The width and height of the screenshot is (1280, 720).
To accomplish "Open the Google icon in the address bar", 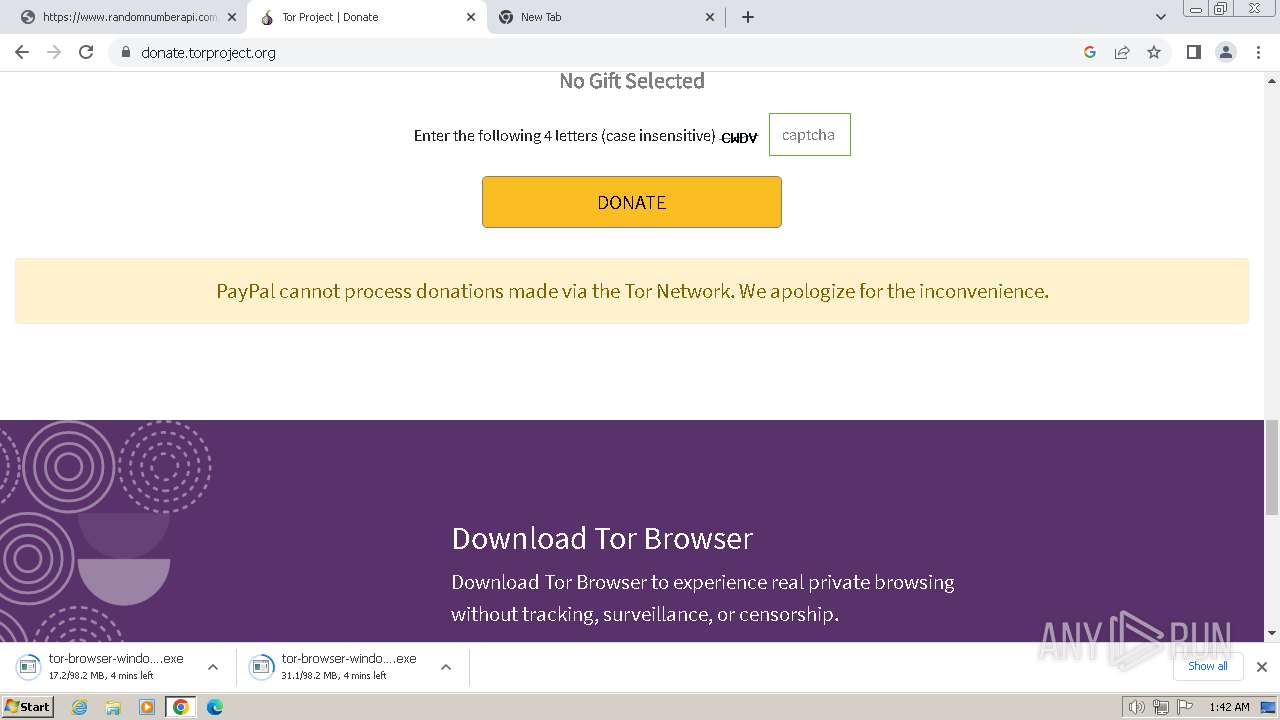I will pyautogui.click(x=1090, y=52).
